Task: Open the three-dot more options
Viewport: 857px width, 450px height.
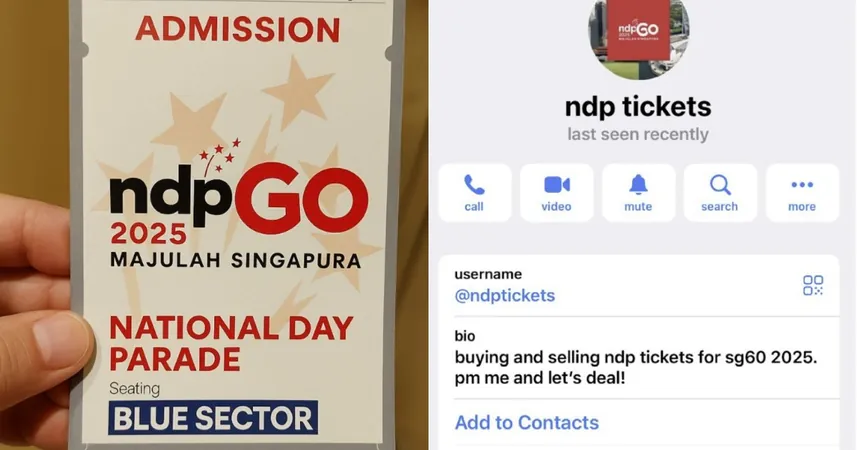Action: click(802, 193)
